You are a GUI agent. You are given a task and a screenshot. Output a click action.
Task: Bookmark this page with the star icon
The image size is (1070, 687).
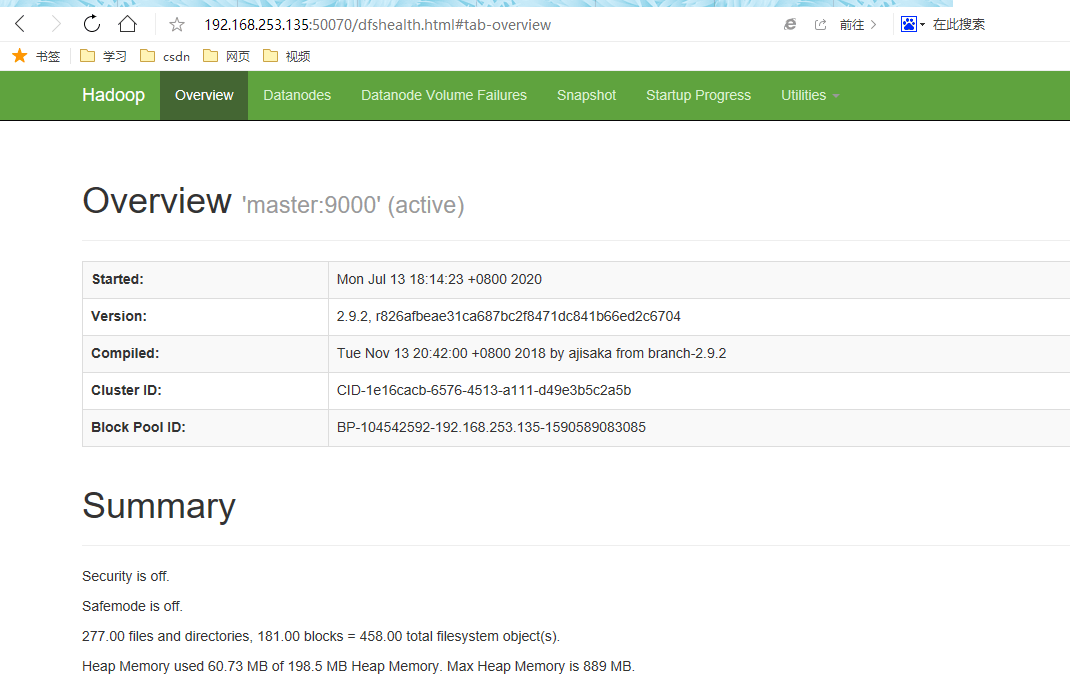point(177,25)
